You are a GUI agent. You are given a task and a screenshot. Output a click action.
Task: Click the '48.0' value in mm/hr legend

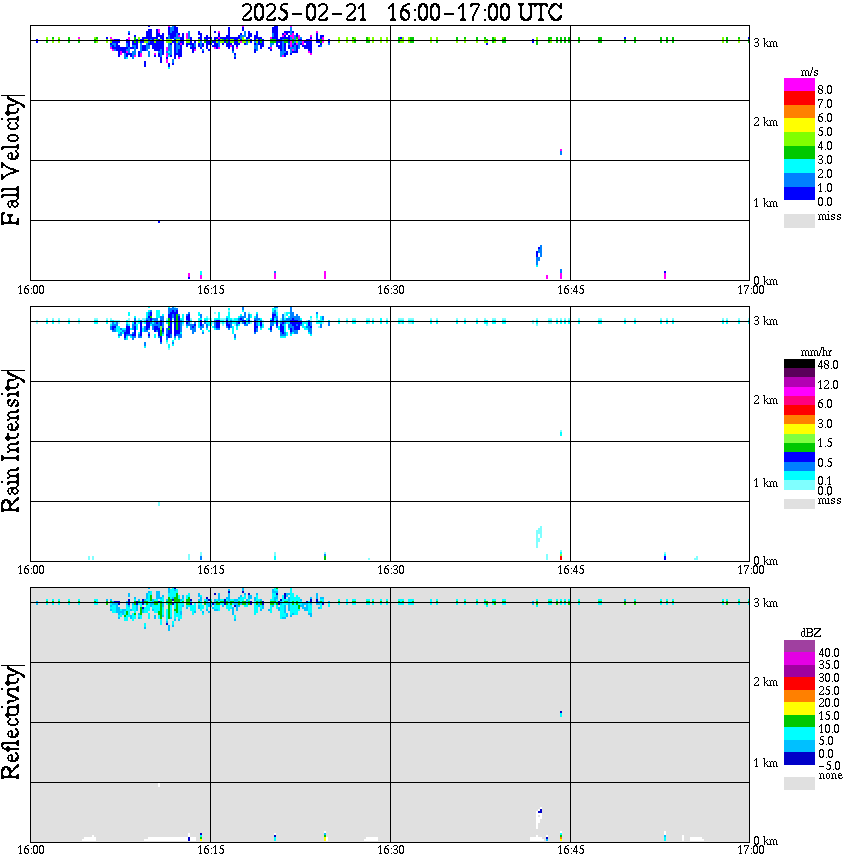pos(828,365)
